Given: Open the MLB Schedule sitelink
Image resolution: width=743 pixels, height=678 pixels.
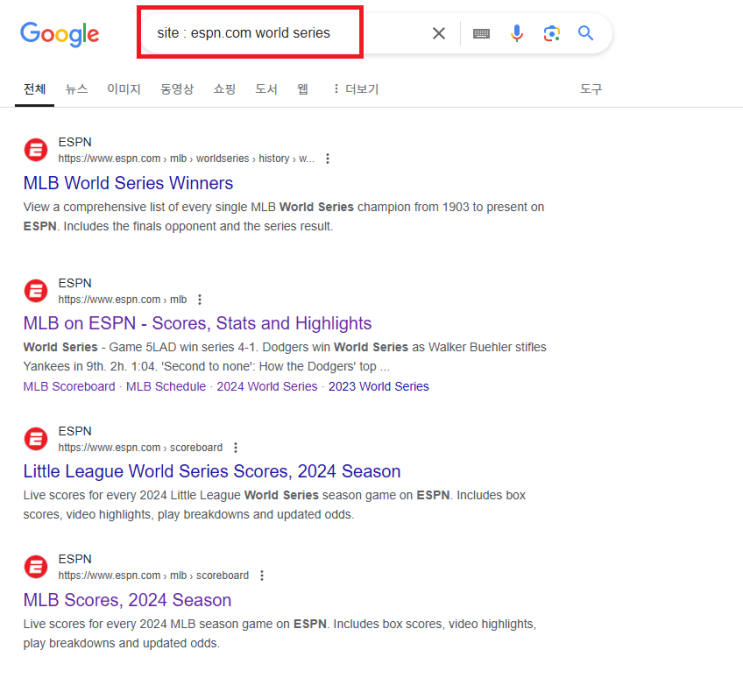Looking at the screenshot, I should point(166,387).
